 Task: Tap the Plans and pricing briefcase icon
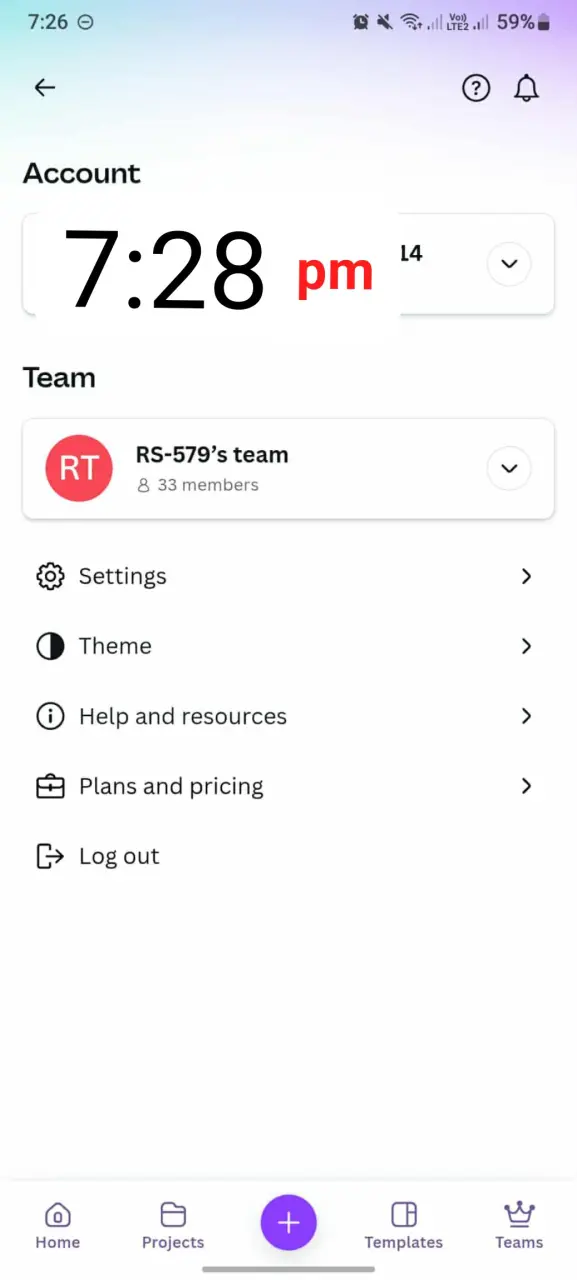(50, 786)
